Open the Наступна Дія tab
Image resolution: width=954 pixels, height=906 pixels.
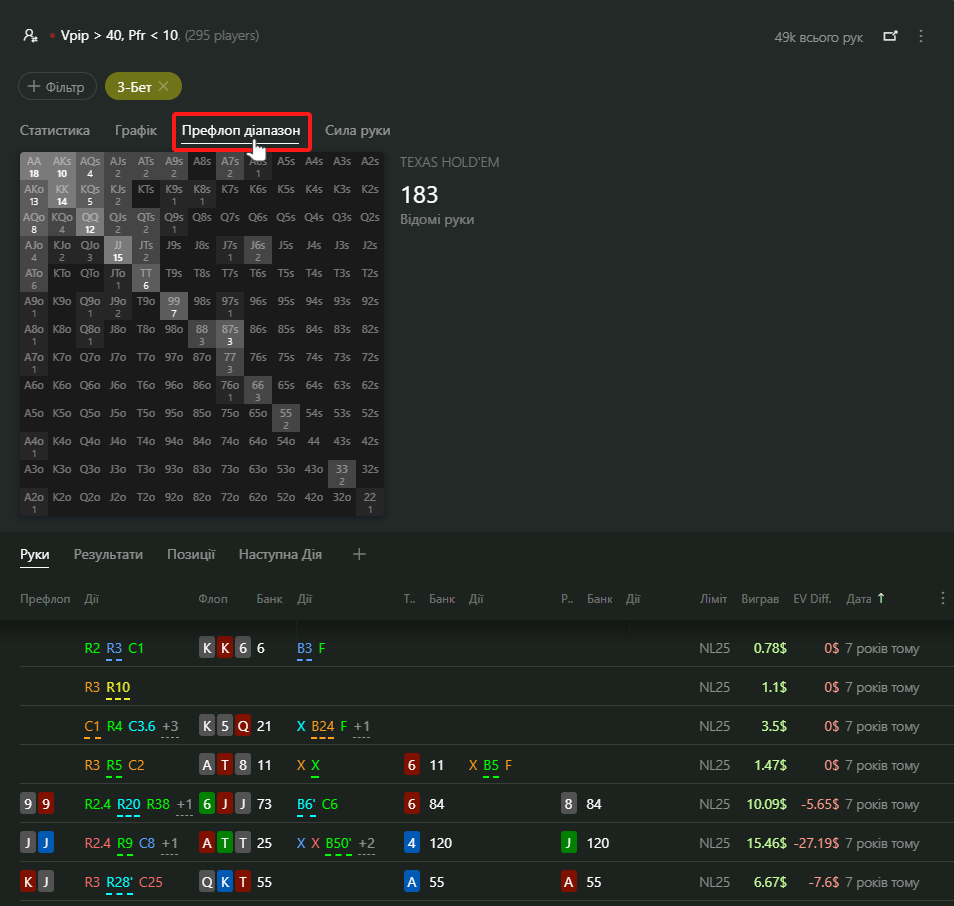(x=280, y=554)
